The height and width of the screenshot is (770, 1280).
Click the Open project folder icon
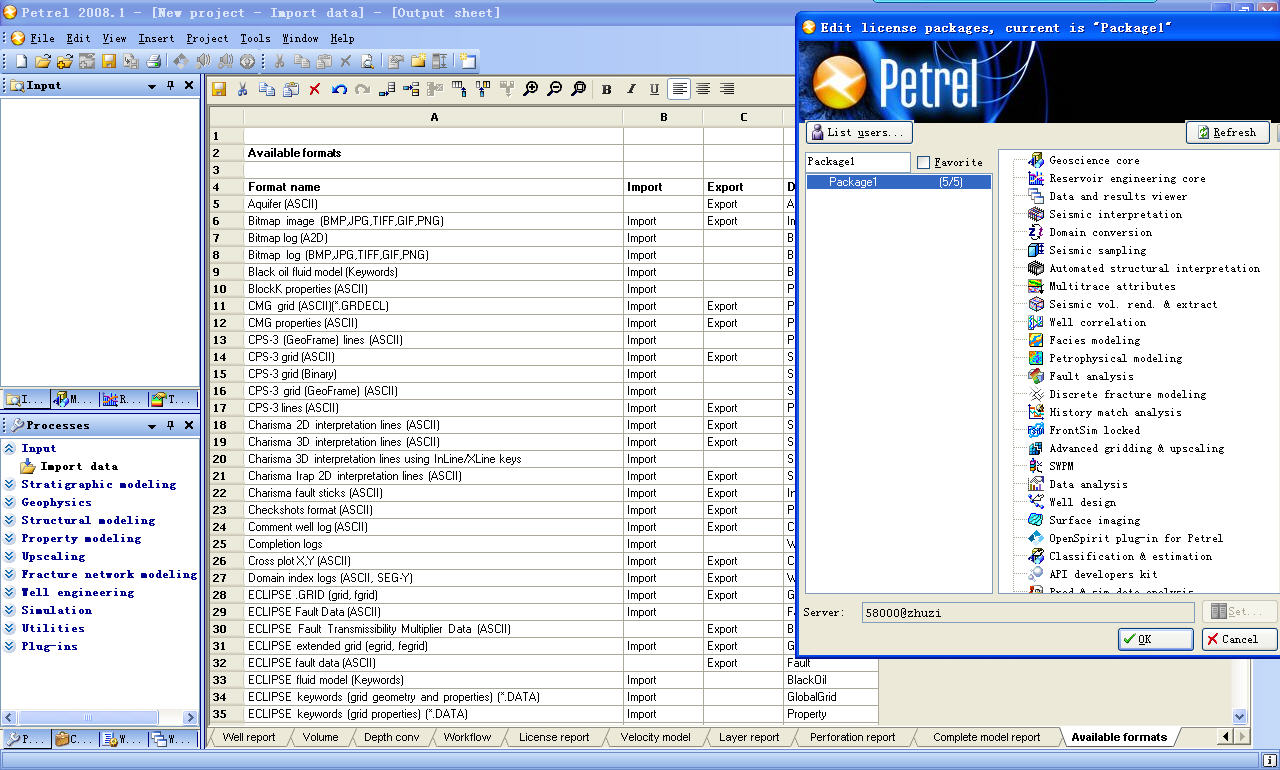pyautogui.click(x=43, y=61)
